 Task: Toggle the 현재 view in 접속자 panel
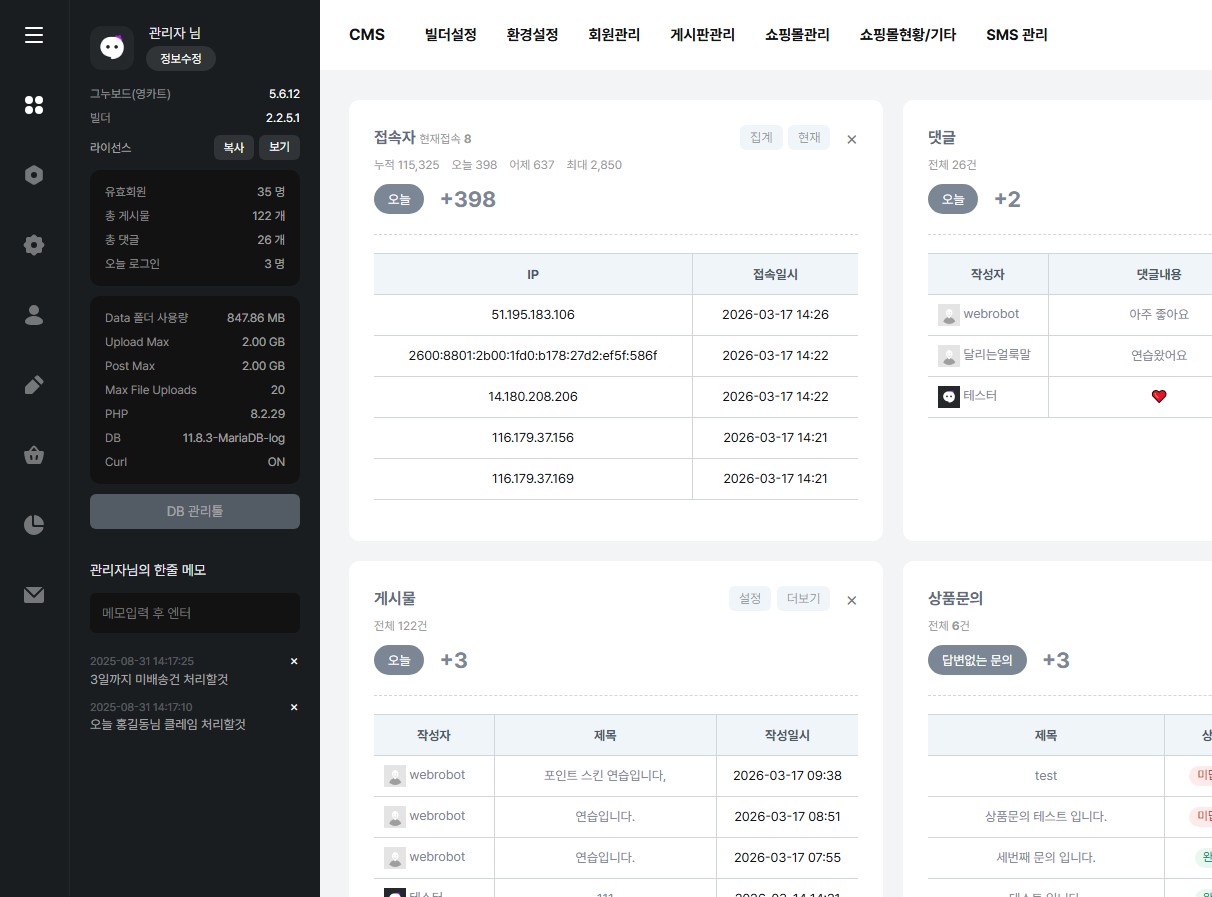point(808,138)
